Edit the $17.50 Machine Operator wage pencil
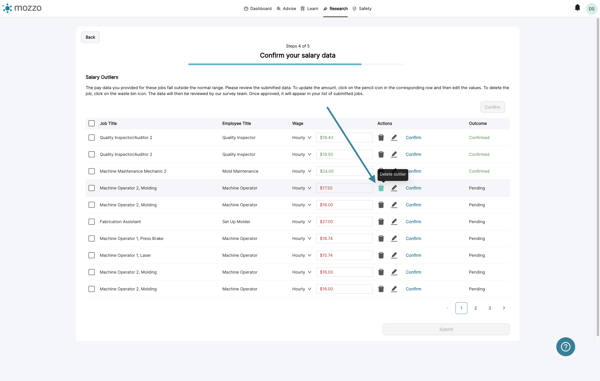Image resolution: width=600 pixels, height=381 pixels. click(x=394, y=188)
